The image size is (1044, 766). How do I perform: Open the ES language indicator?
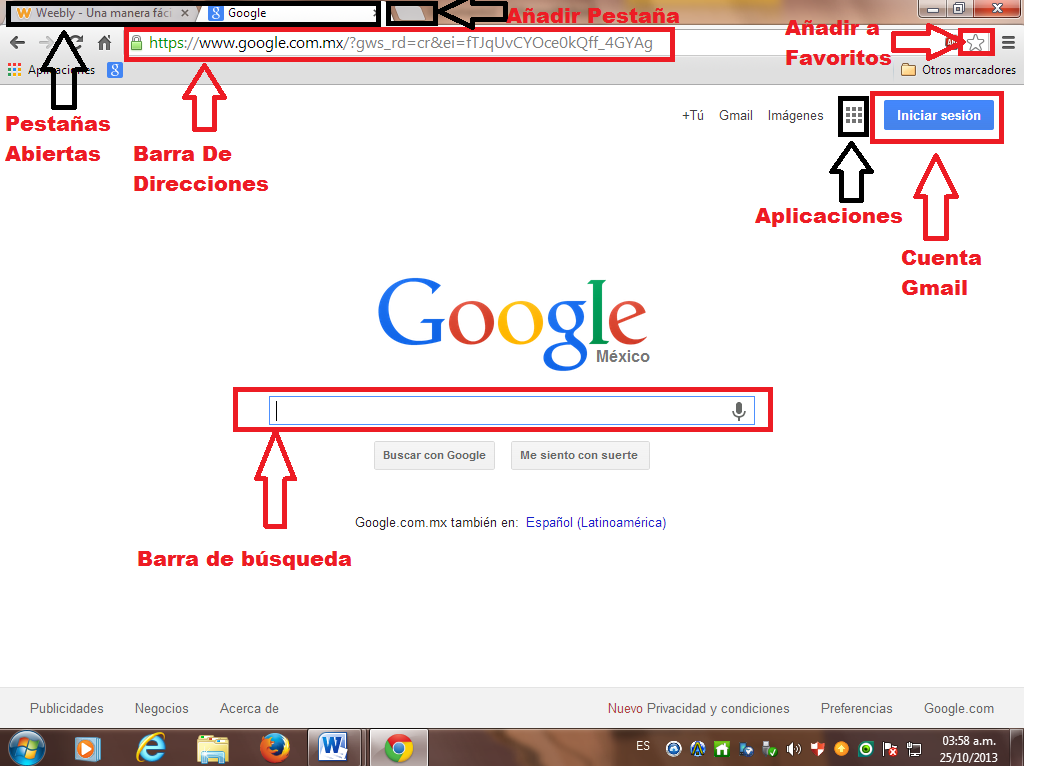click(643, 746)
